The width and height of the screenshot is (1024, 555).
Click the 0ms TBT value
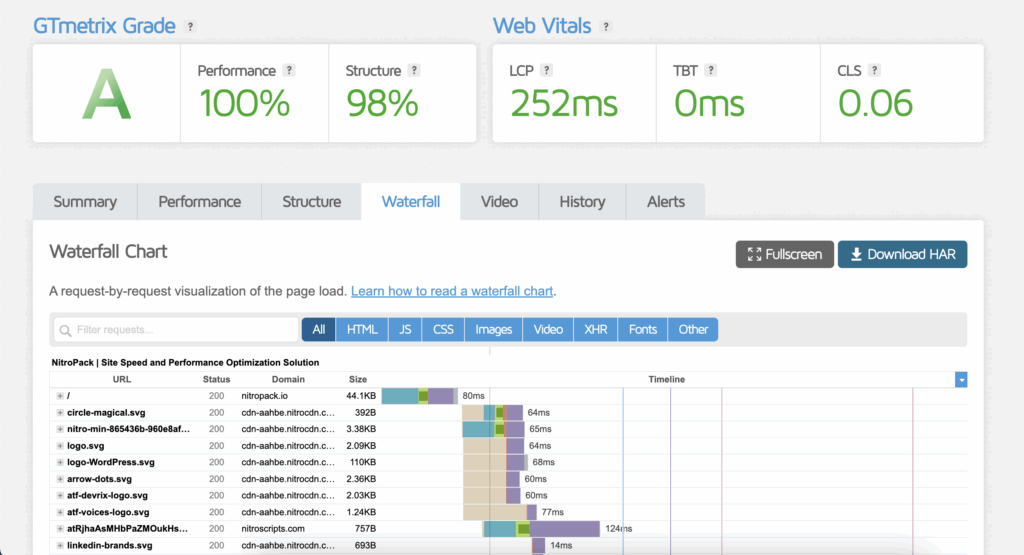click(x=709, y=104)
